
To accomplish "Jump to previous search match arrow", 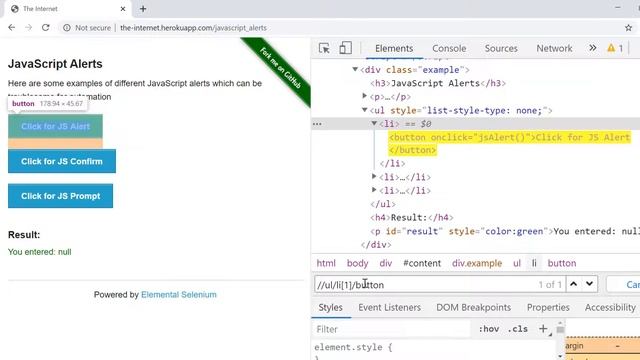I will (x=573, y=284).
